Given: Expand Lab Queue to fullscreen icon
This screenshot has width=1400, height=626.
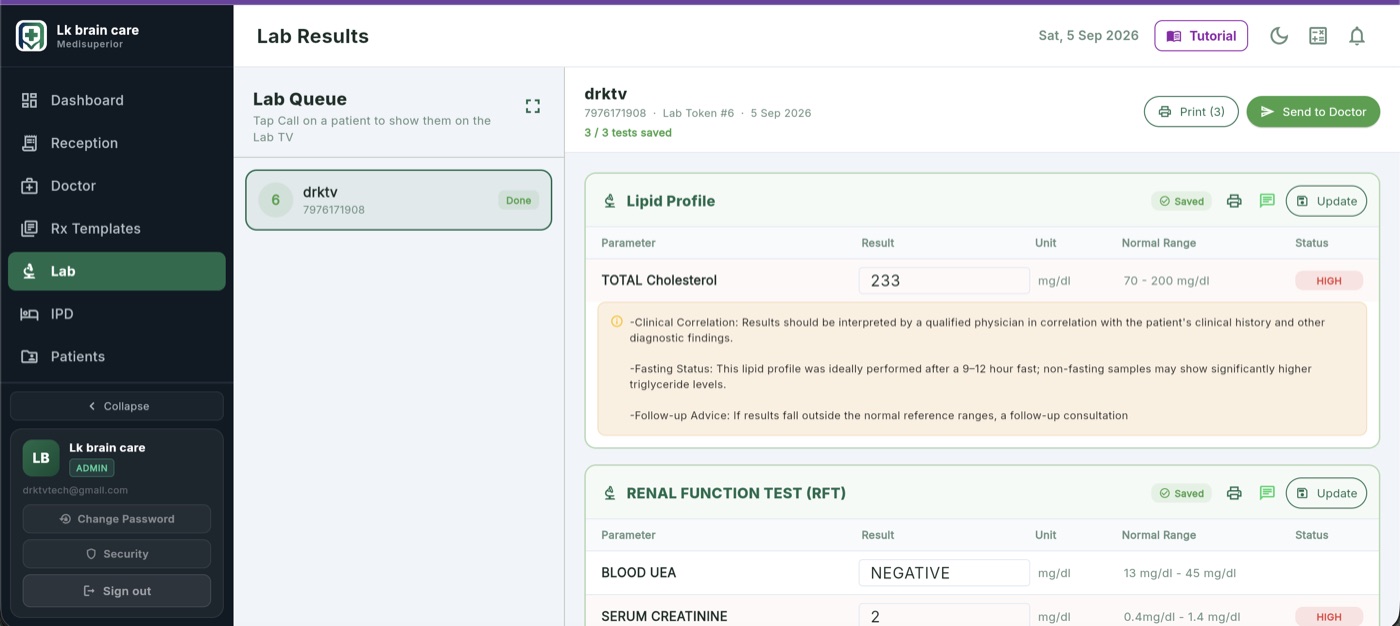Looking at the screenshot, I should (x=533, y=106).
